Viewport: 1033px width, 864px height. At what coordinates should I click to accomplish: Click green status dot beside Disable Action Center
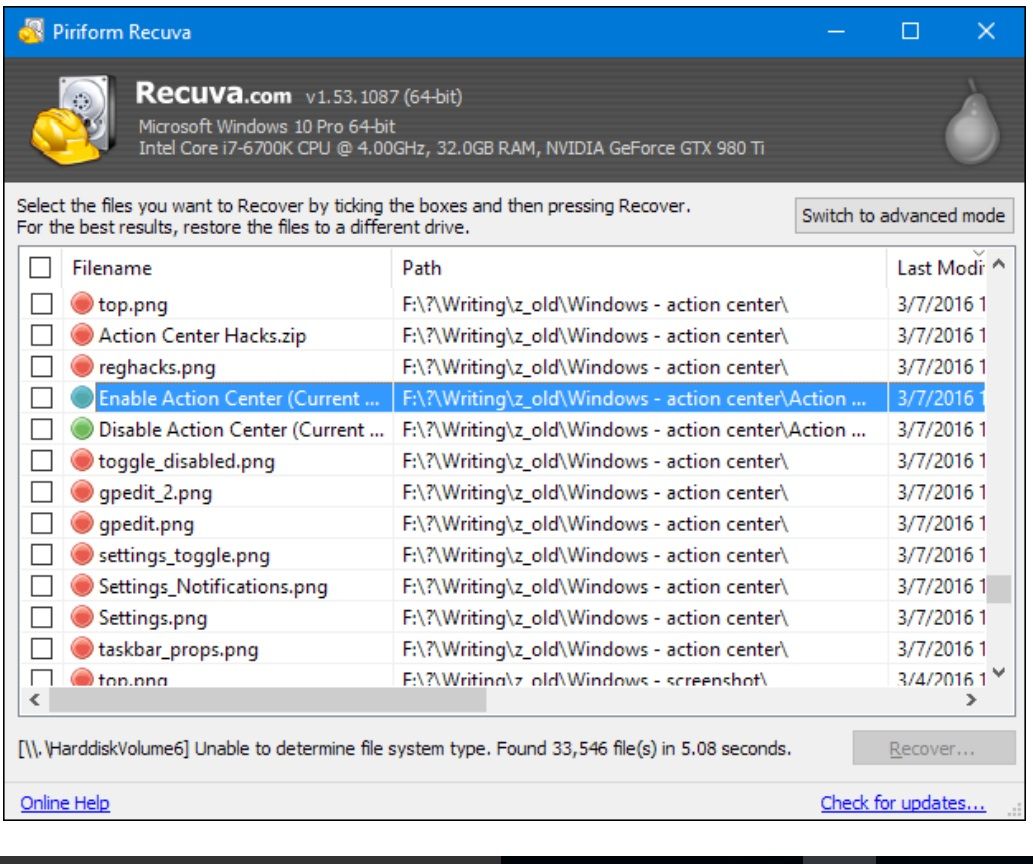pos(83,430)
